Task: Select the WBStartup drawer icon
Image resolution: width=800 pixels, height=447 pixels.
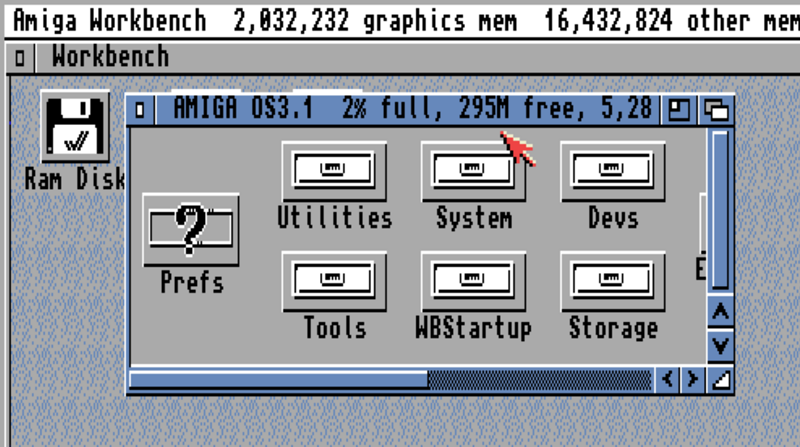Action: 473,281
